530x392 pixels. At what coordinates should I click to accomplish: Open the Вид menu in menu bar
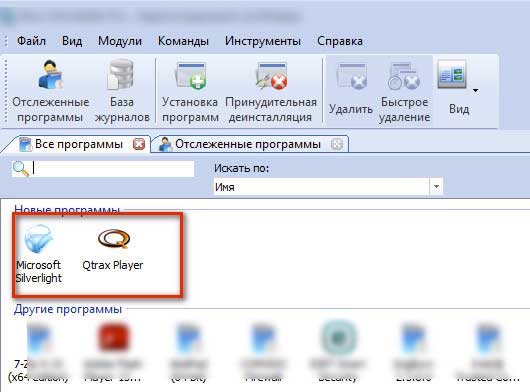click(72, 41)
